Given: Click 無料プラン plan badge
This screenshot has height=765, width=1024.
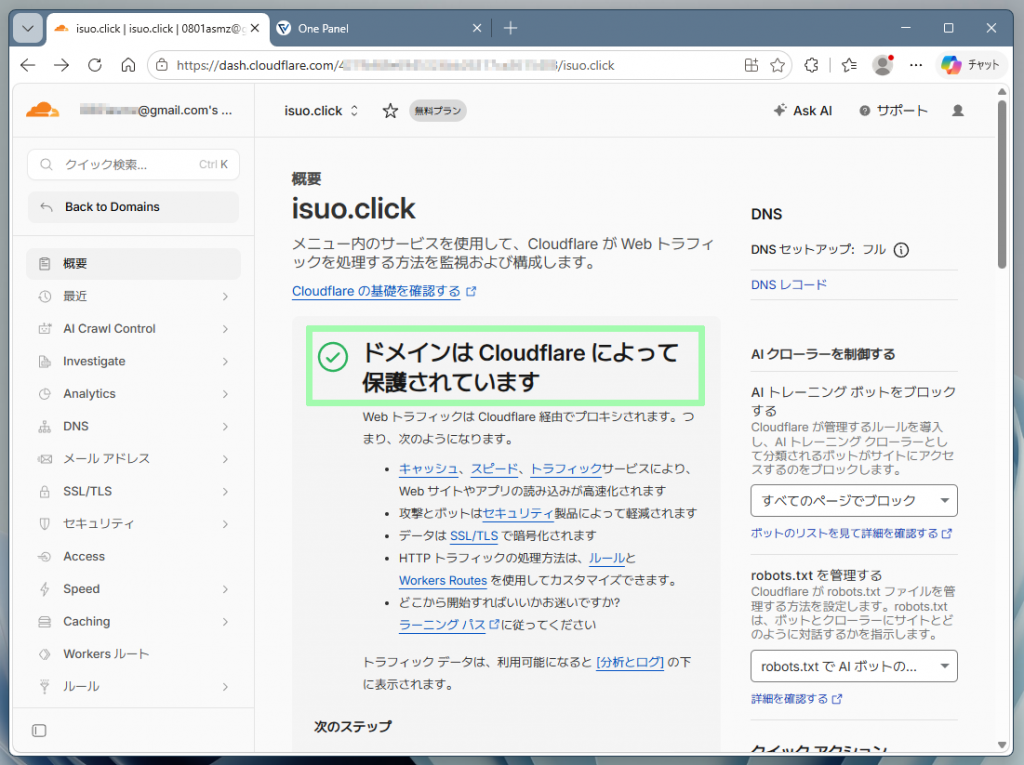Looking at the screenshot, I should (438, 111).
